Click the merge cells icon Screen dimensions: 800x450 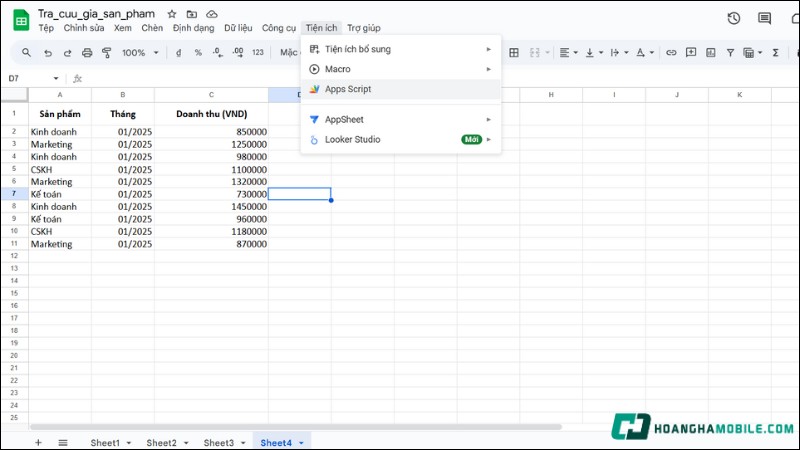tap(534, 53)
